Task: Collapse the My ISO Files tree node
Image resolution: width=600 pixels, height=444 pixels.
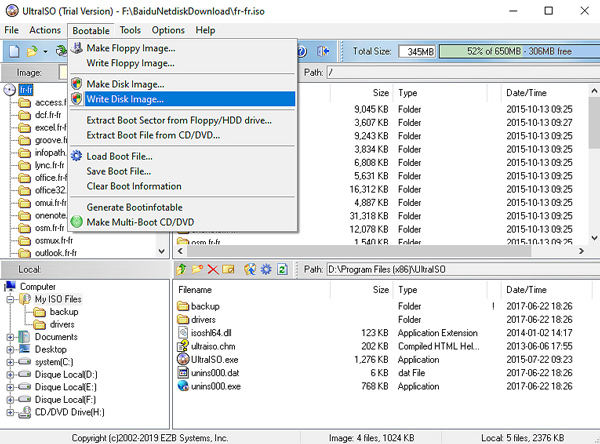Action: click(x=12, y=299)
